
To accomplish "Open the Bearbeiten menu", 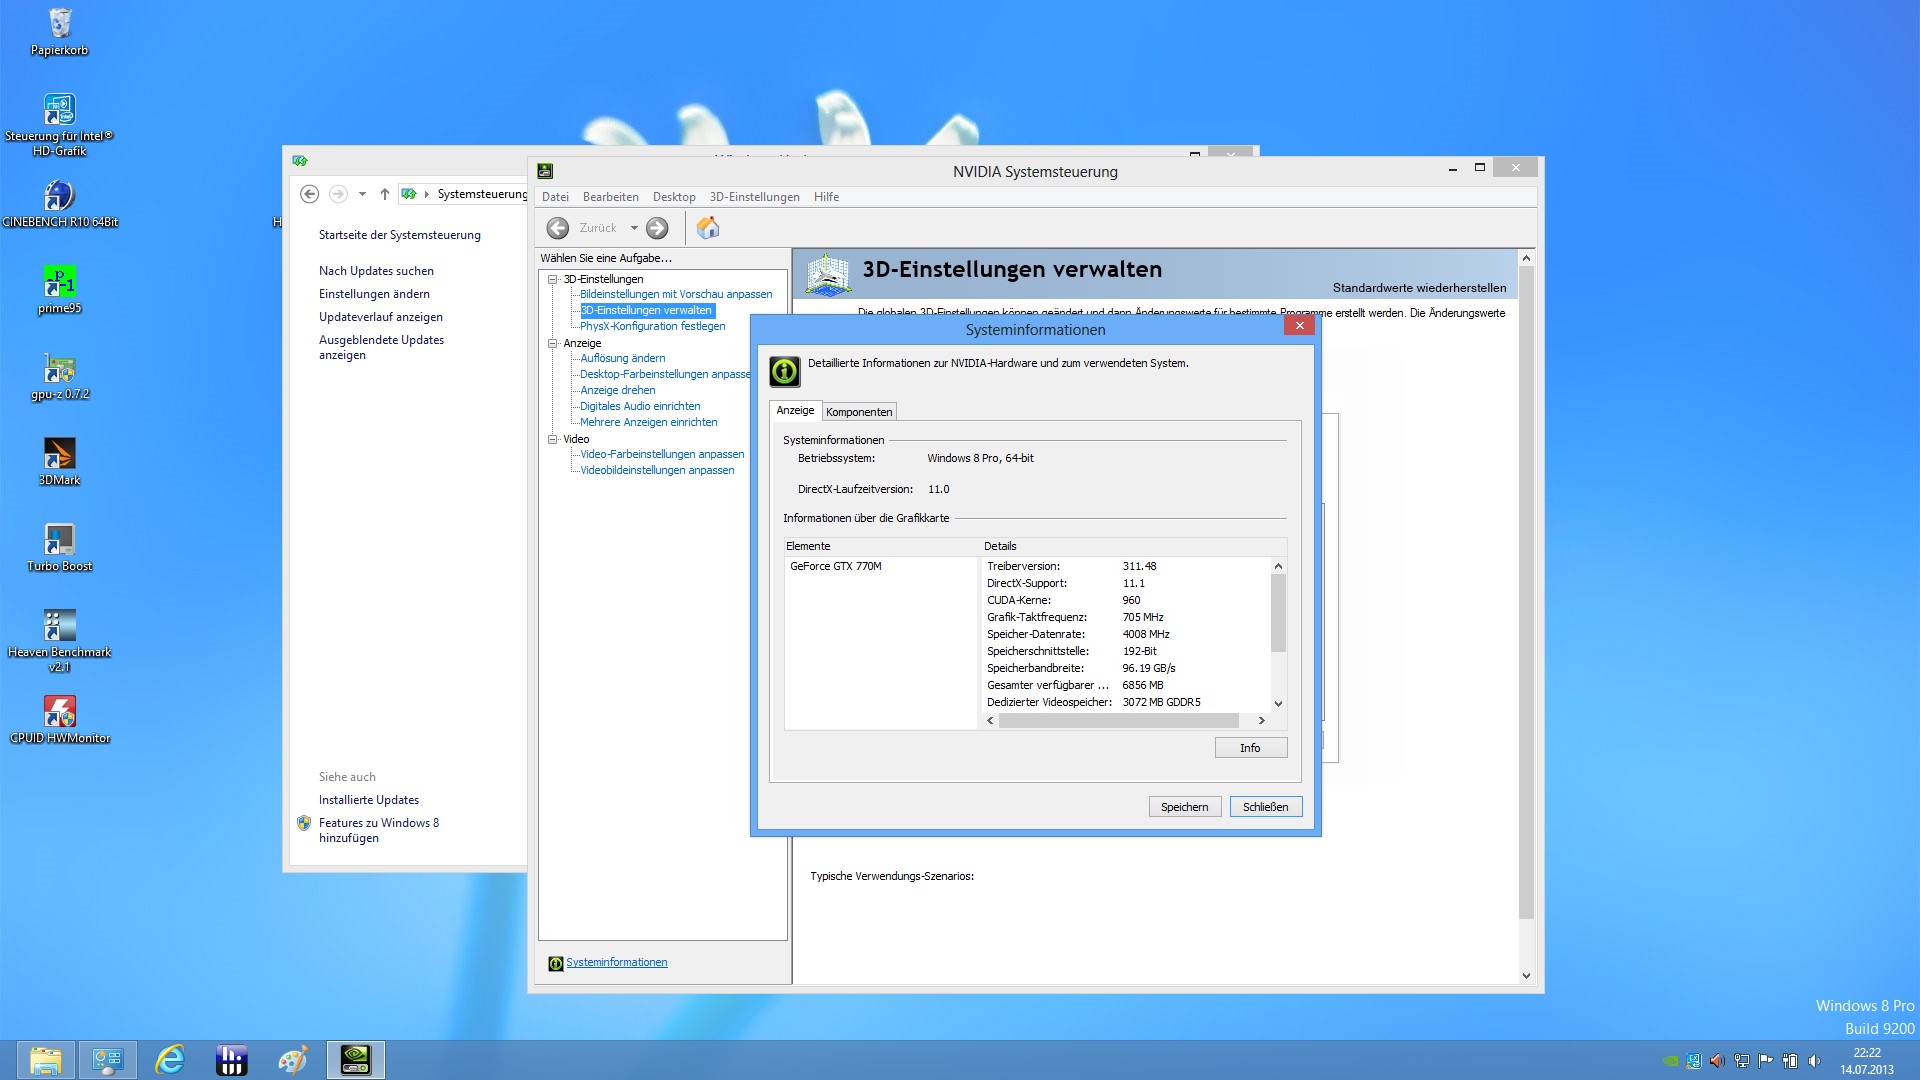I will point(610,197).
